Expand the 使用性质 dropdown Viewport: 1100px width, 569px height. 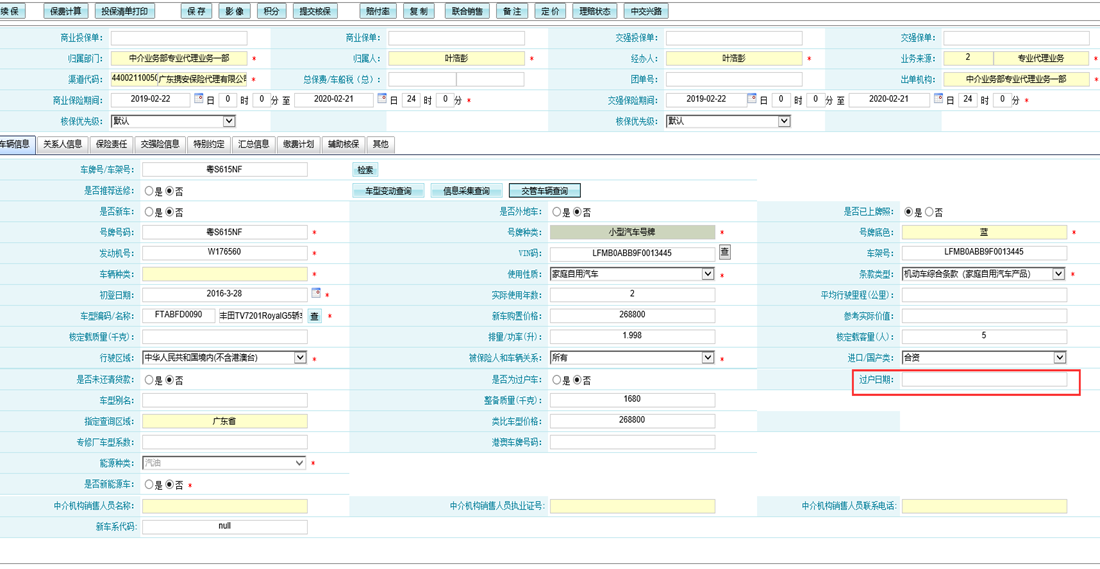707,274
